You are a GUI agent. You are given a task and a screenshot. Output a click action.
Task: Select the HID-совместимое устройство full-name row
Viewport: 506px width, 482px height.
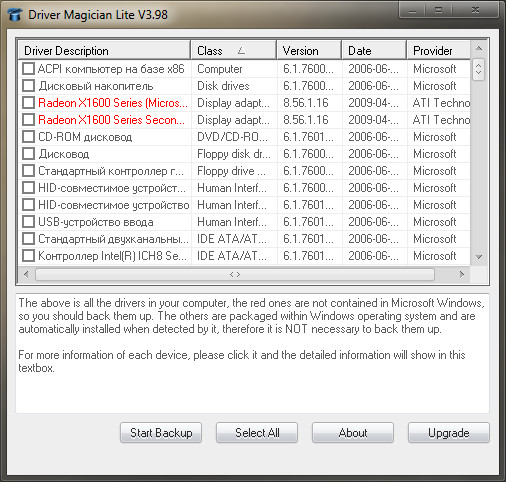point(244,205)
